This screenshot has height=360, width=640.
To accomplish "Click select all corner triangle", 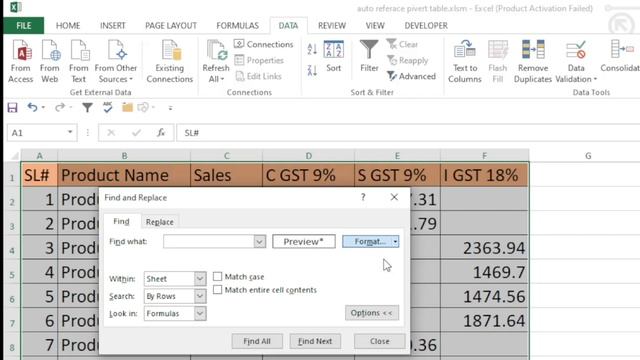I will click(14, 156).
